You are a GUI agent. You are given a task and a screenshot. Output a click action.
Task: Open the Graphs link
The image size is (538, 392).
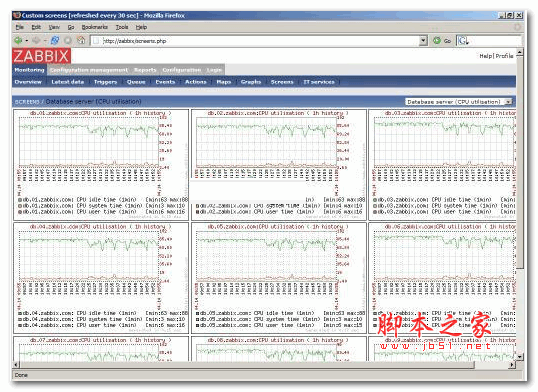[x=251, y=82]
